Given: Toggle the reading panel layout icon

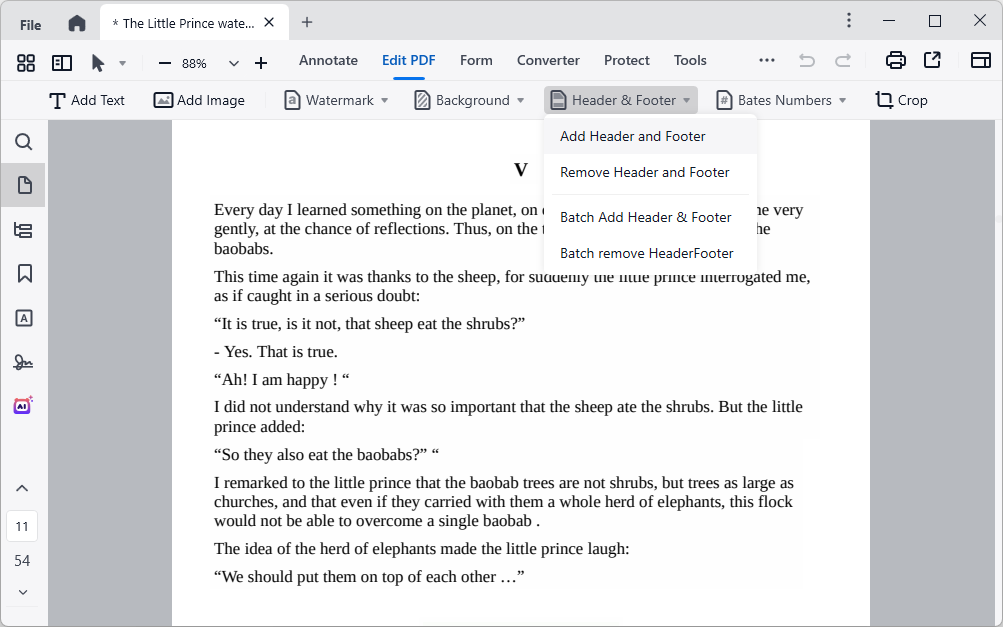Looking at the screenshot, I should (62, 63).
